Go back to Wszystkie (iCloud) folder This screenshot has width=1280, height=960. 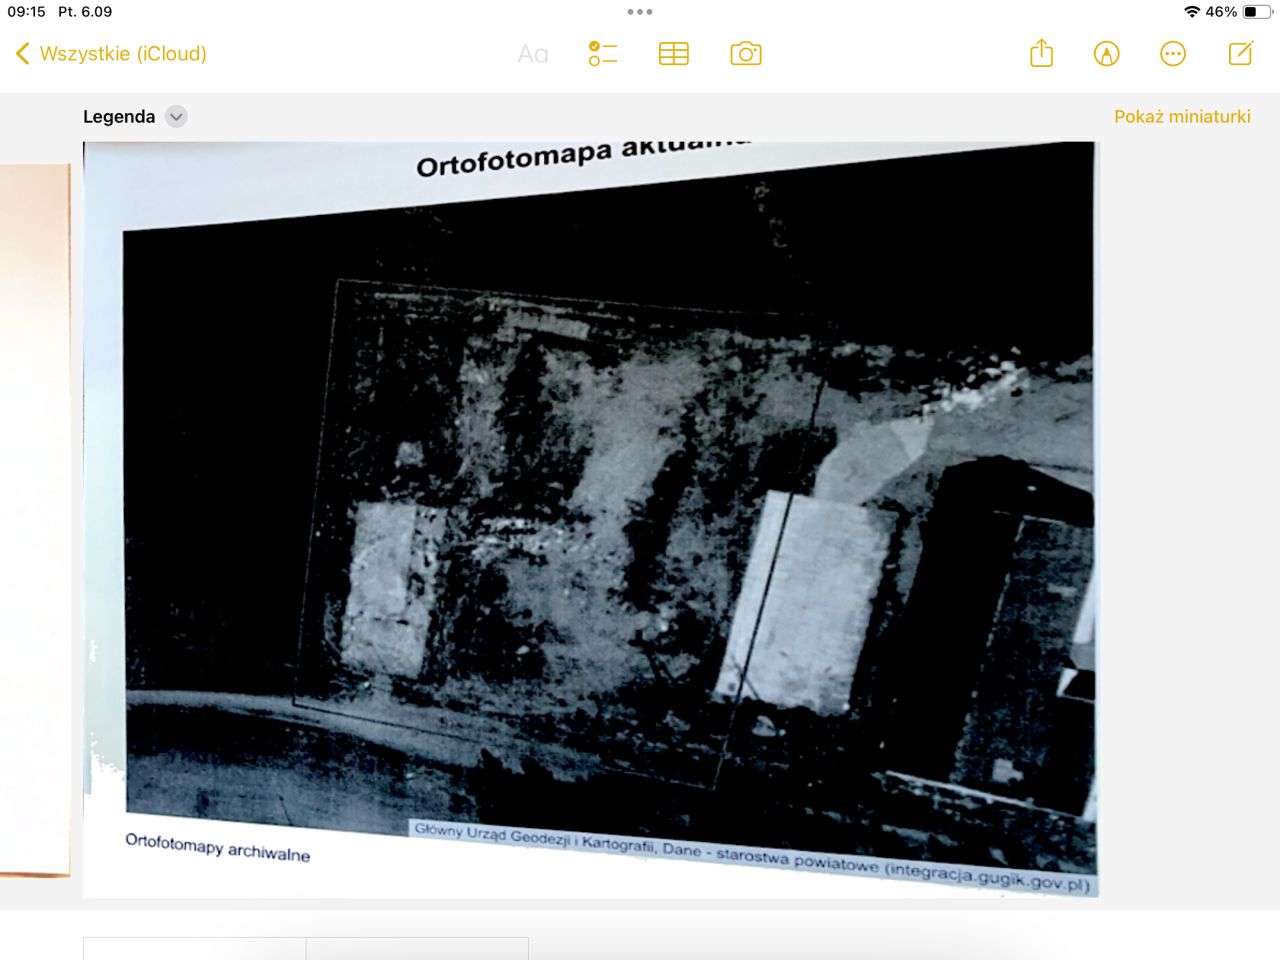tap(111, 54)
